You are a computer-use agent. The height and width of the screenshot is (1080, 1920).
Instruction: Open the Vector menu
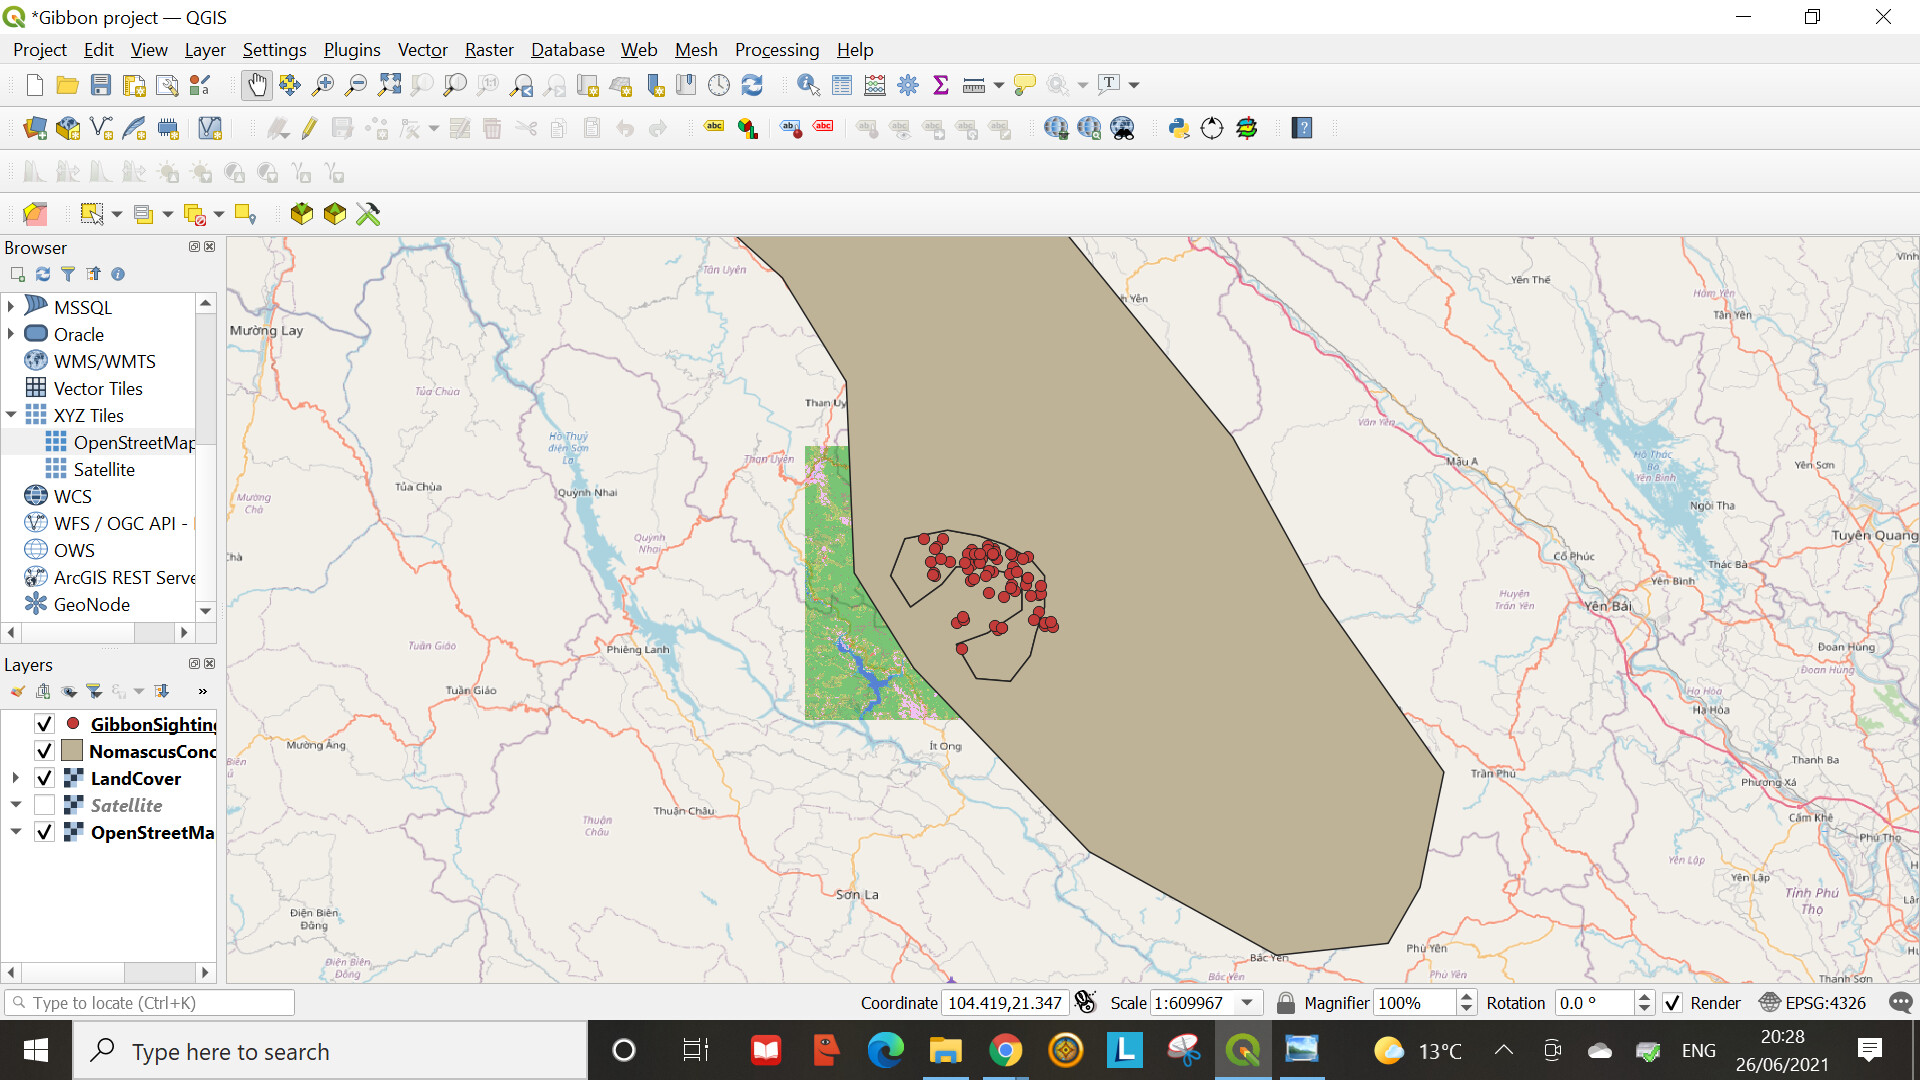pyautogui.click(x=422, y=50)
